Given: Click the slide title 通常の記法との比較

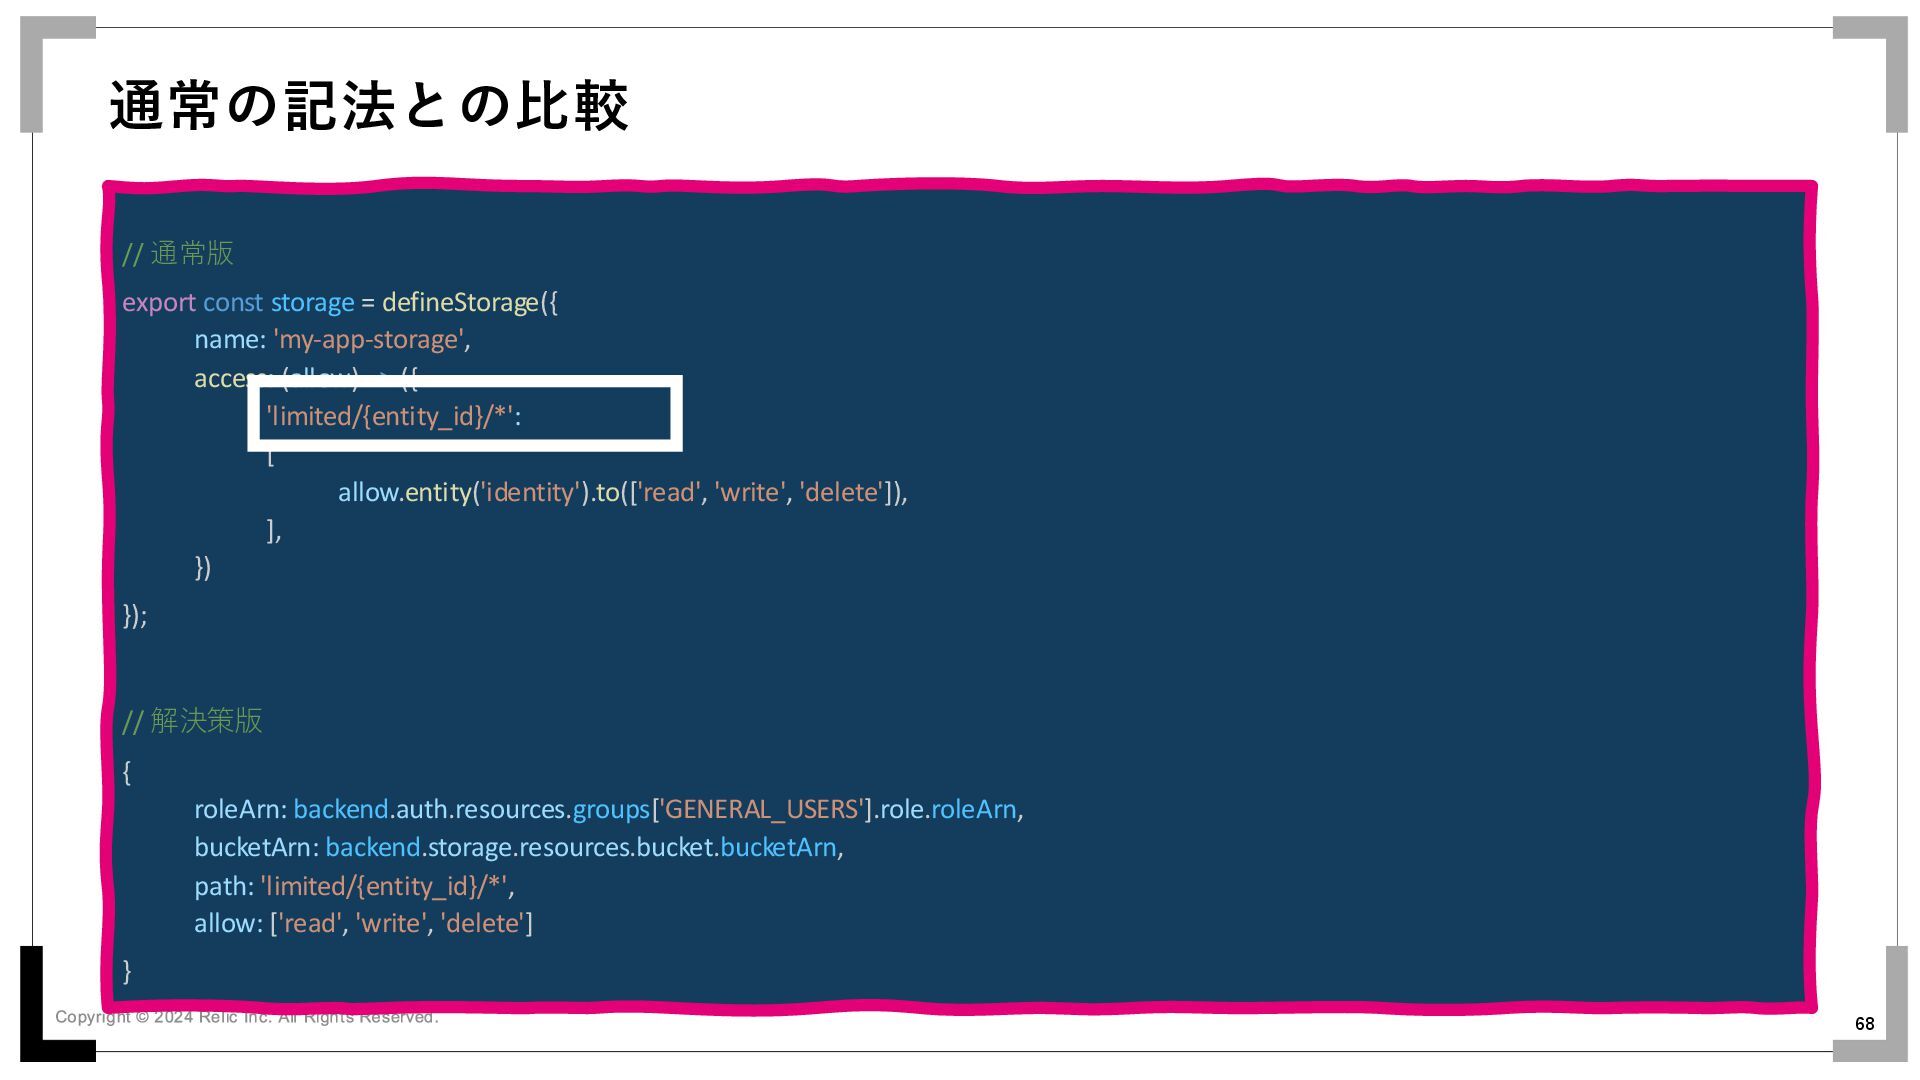Looking at the screenshot, I should 368,106.
